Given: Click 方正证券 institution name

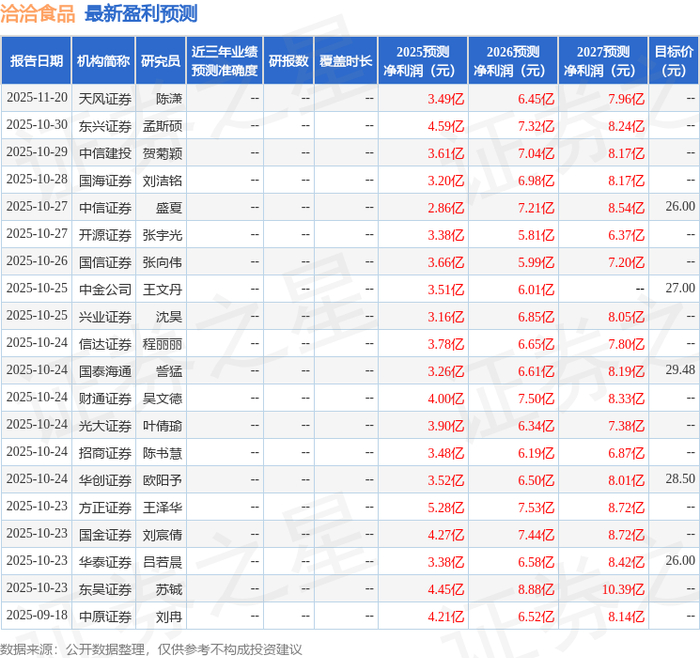Looking at the screenshot, I should 105,507.
